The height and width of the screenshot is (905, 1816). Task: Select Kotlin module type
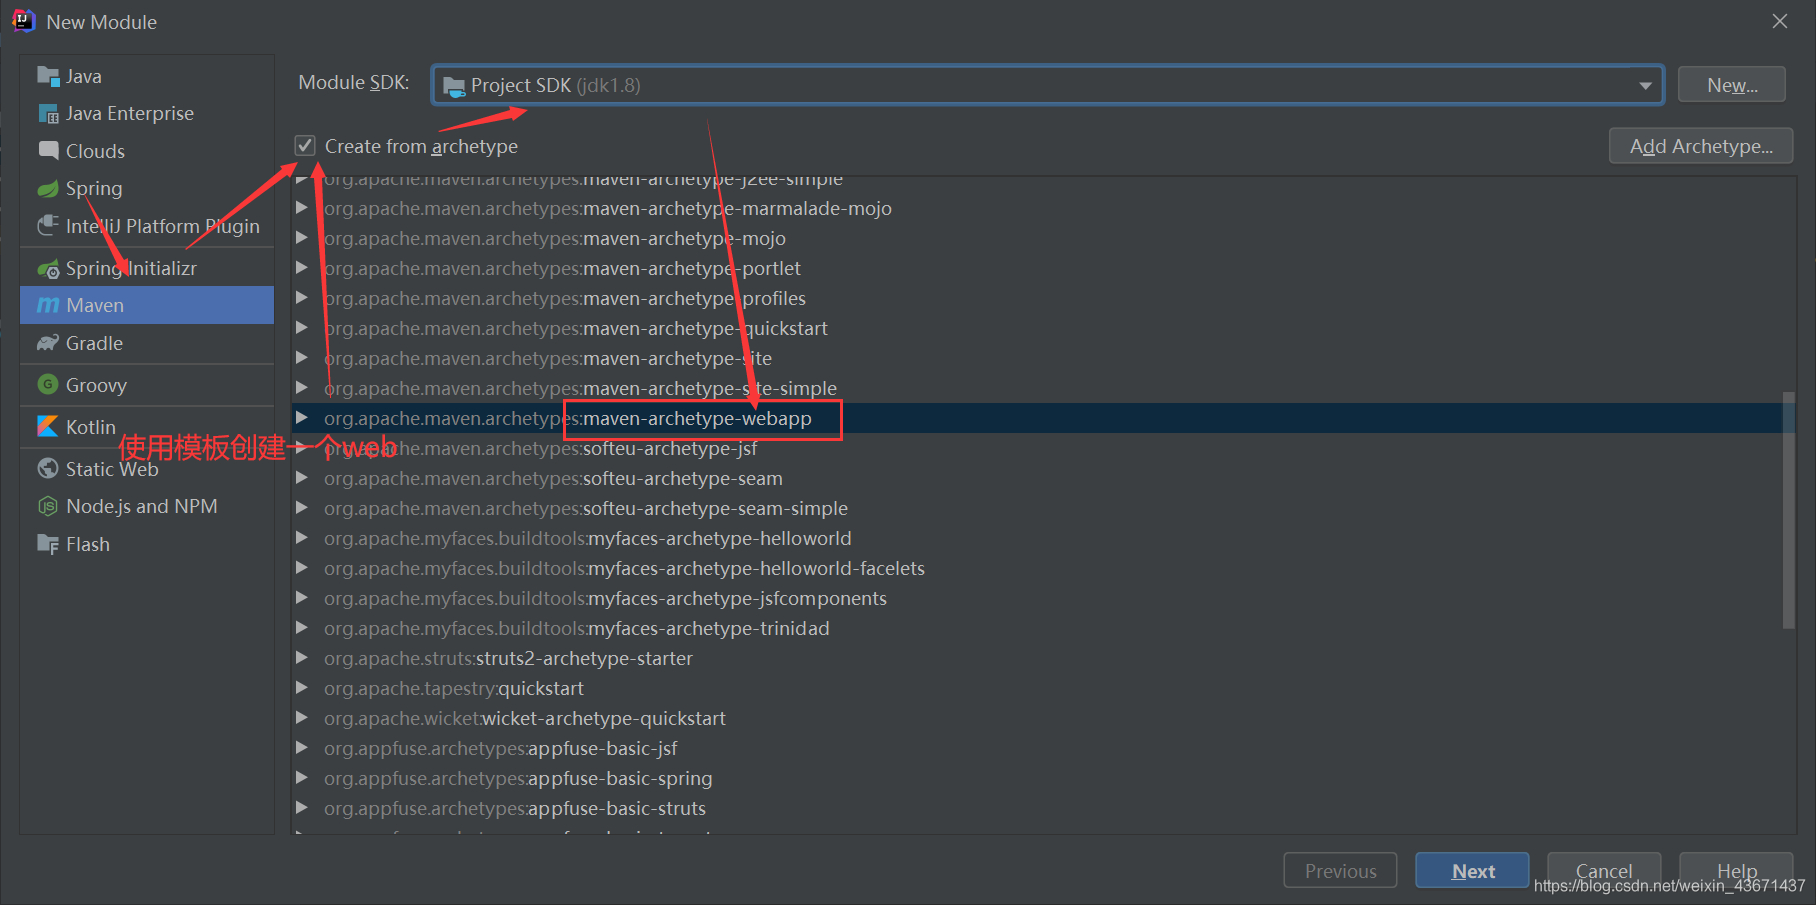[x=147, y=427]
